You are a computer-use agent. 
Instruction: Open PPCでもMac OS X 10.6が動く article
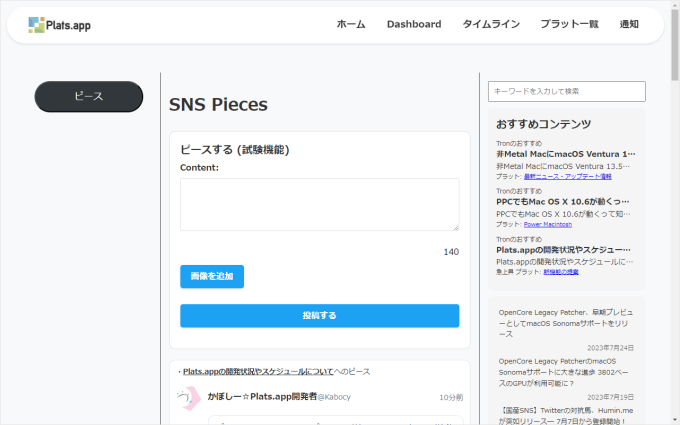[562, 202]
